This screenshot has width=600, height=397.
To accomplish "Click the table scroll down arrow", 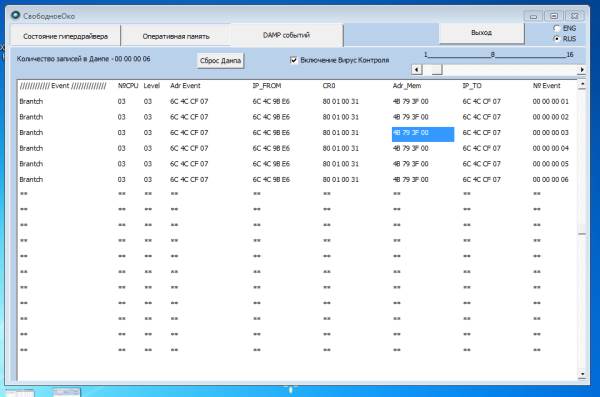I will click(x=582, y=374).
